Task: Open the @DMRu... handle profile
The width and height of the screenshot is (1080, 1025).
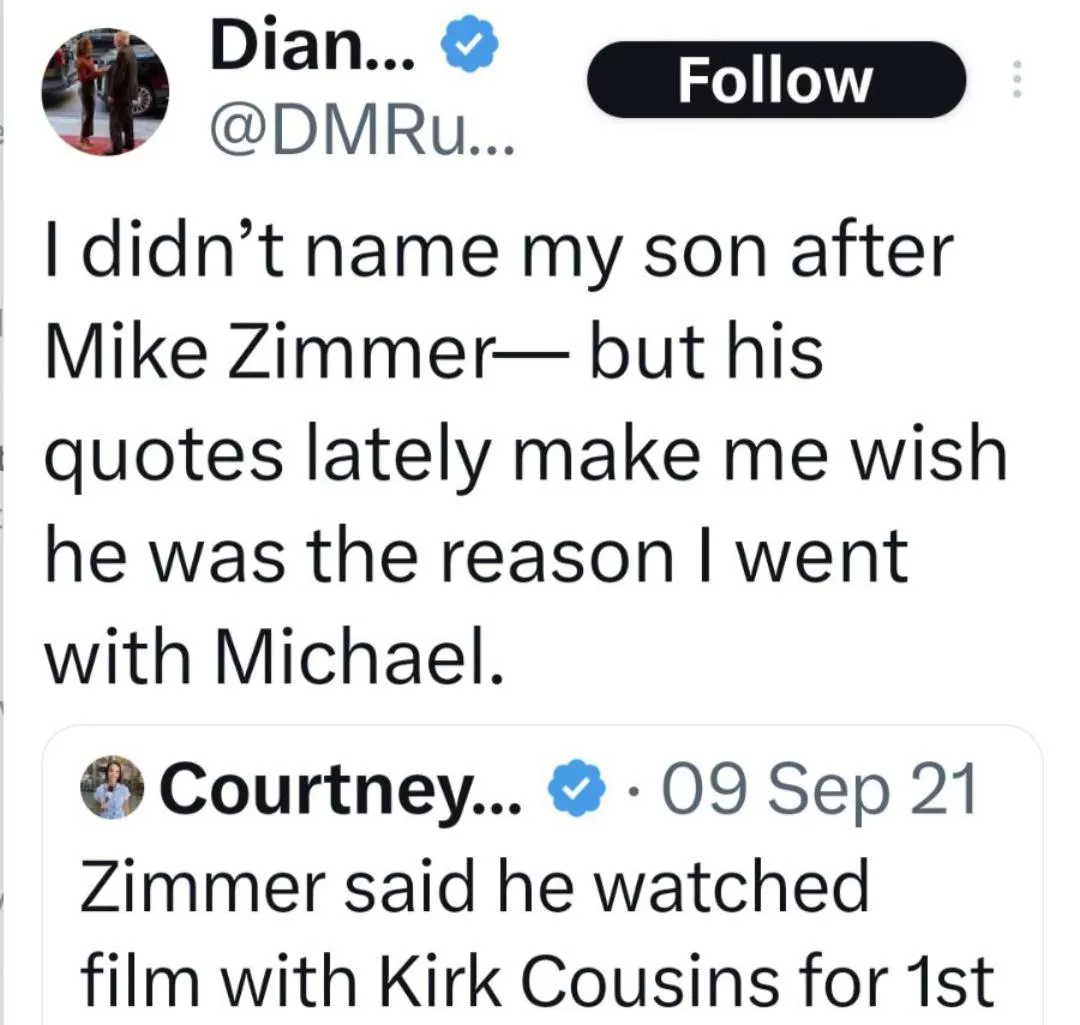Action: tap(362, 131)
